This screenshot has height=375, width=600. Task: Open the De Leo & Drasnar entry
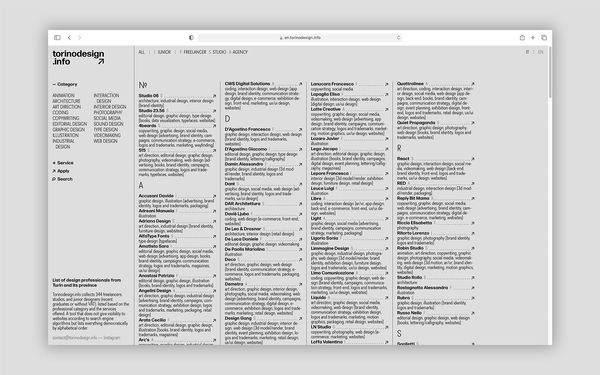coord(243,229)
